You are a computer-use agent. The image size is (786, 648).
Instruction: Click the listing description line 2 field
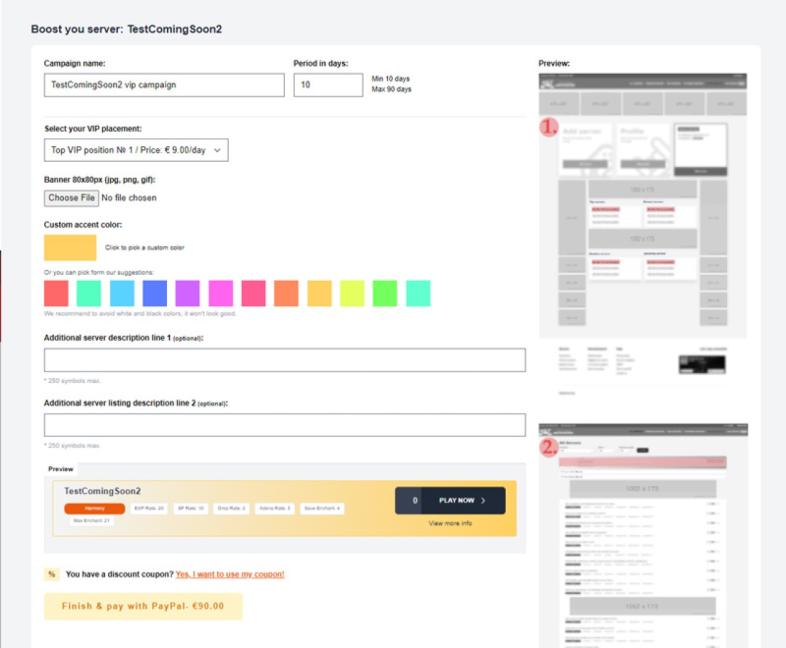(x=285, y=425)
